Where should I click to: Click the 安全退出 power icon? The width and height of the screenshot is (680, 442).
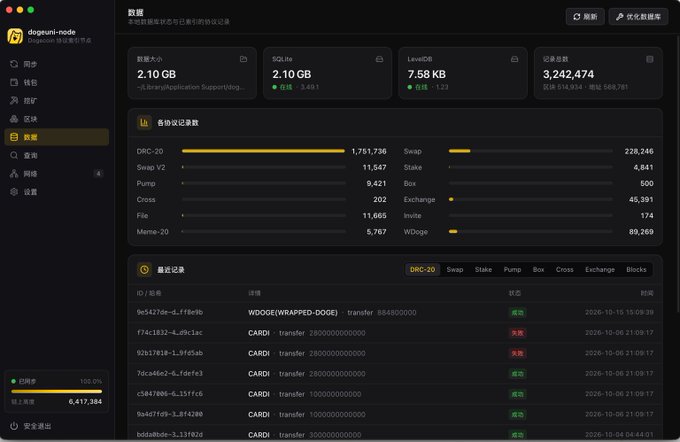point(14,426)
